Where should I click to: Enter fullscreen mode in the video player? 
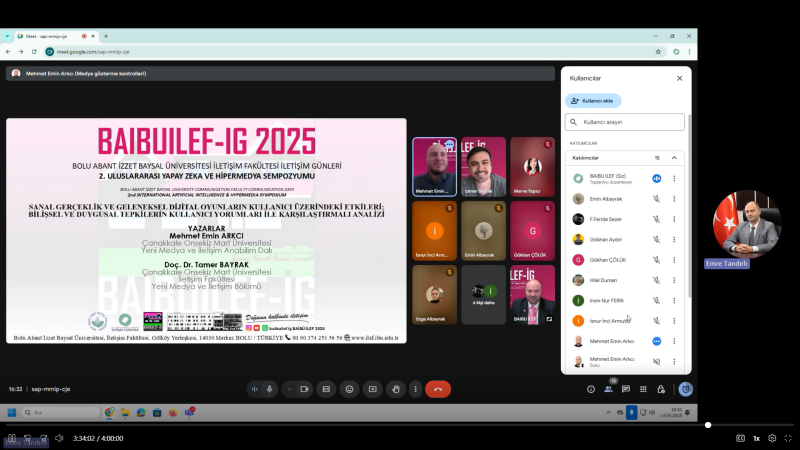pyautogui.click(x=788, y=438)
